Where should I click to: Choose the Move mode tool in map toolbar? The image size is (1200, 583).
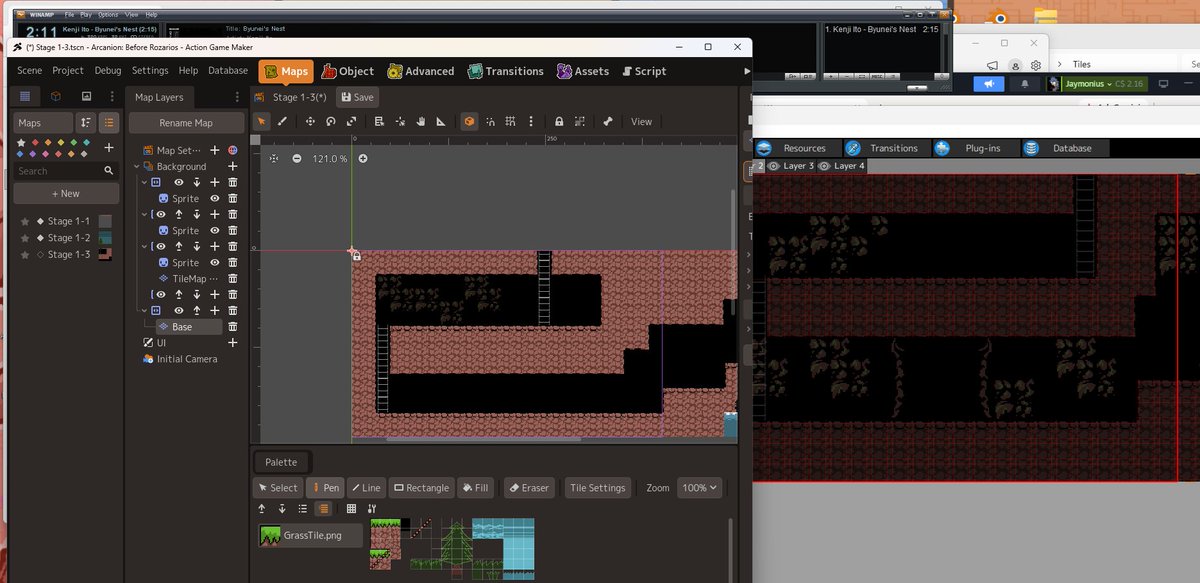310,121
